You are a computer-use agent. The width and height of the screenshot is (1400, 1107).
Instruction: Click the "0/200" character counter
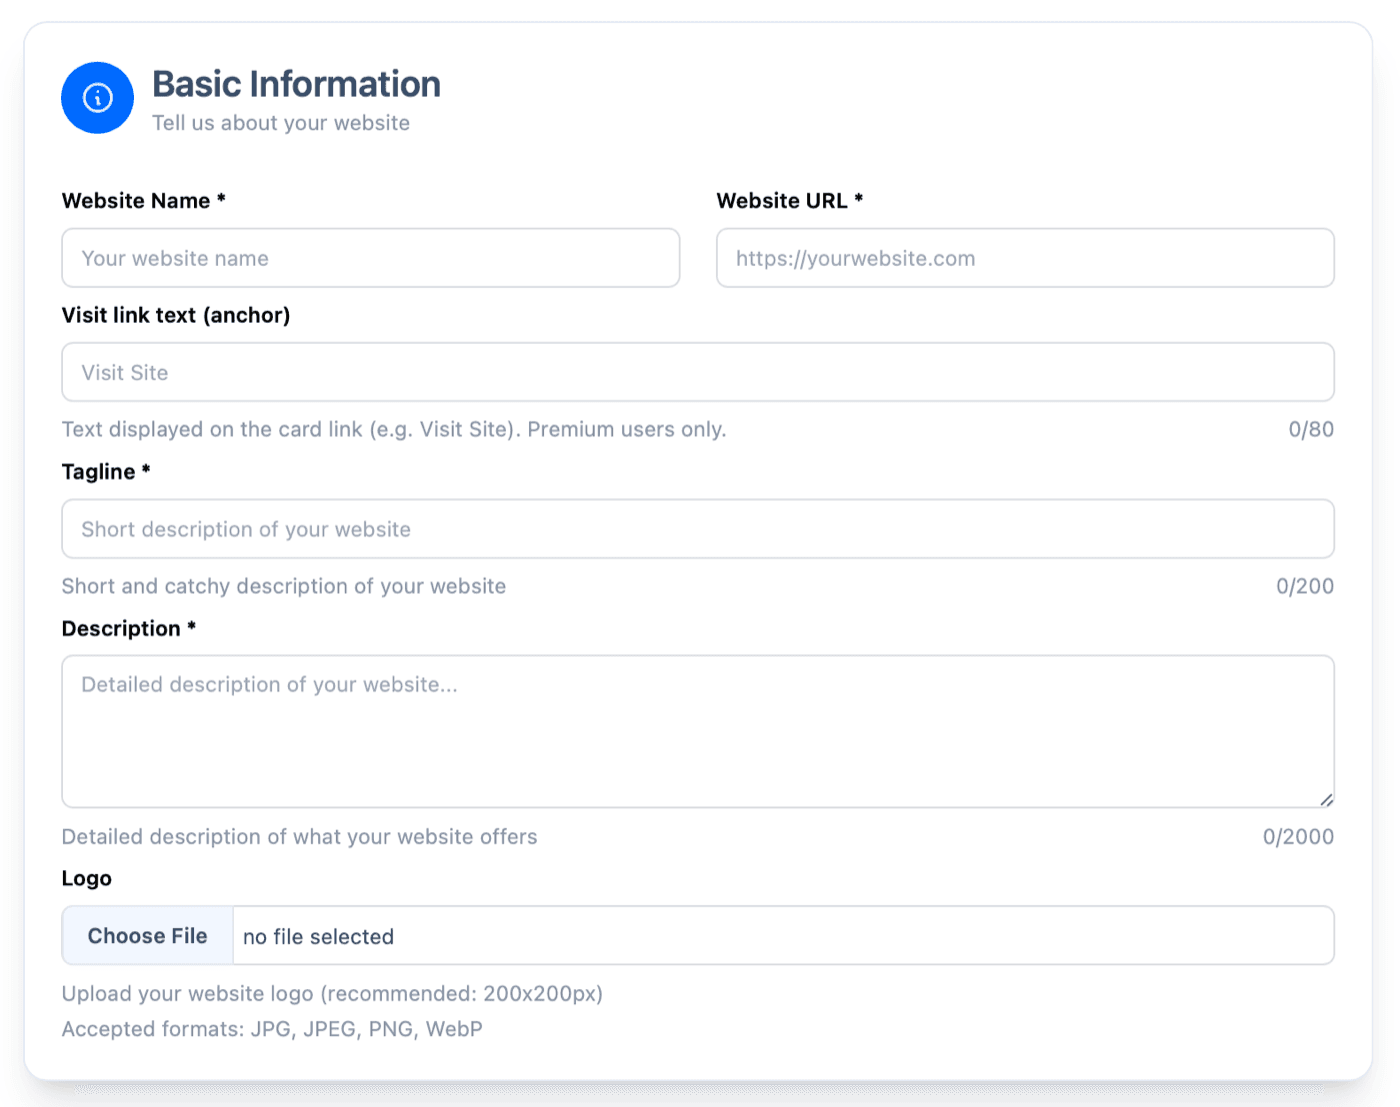click(1305, 586)
